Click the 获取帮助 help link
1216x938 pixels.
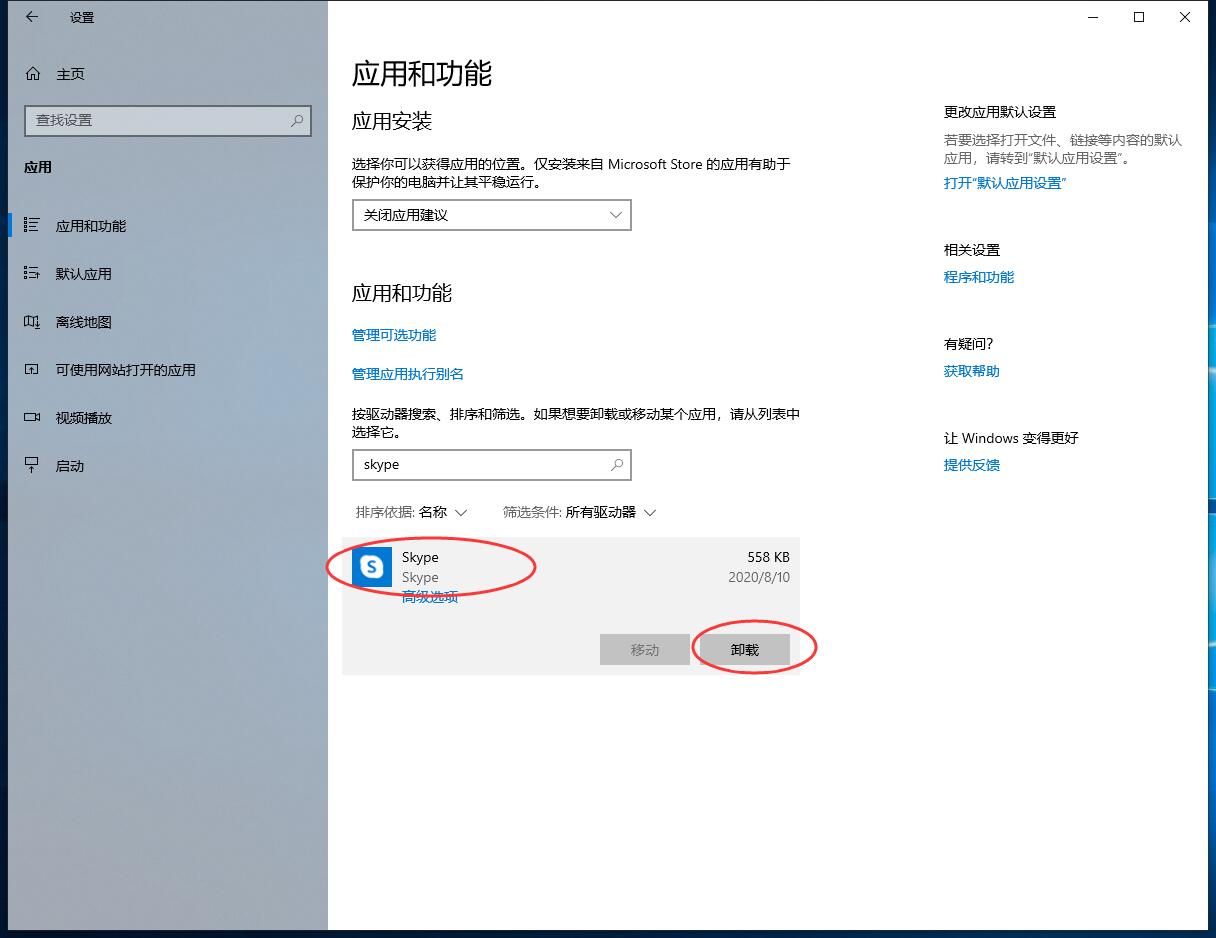pos(971,371)
